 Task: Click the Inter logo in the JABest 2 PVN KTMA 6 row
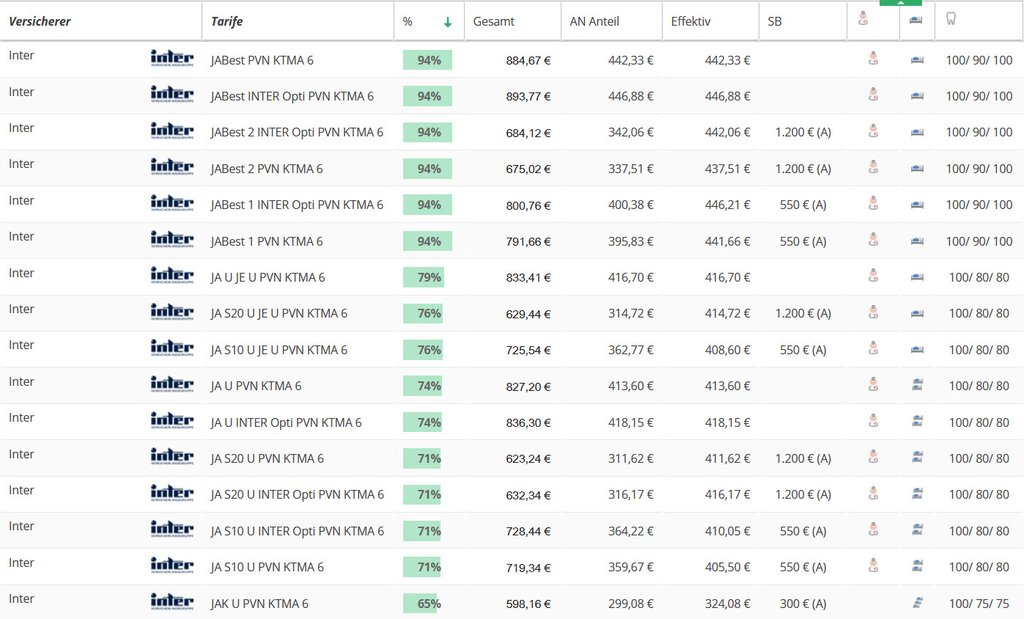[171, 167]
